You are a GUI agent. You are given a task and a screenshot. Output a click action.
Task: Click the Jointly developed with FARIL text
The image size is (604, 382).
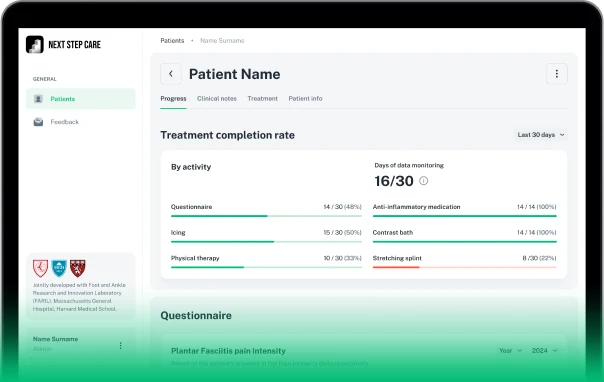pos(79,297)
